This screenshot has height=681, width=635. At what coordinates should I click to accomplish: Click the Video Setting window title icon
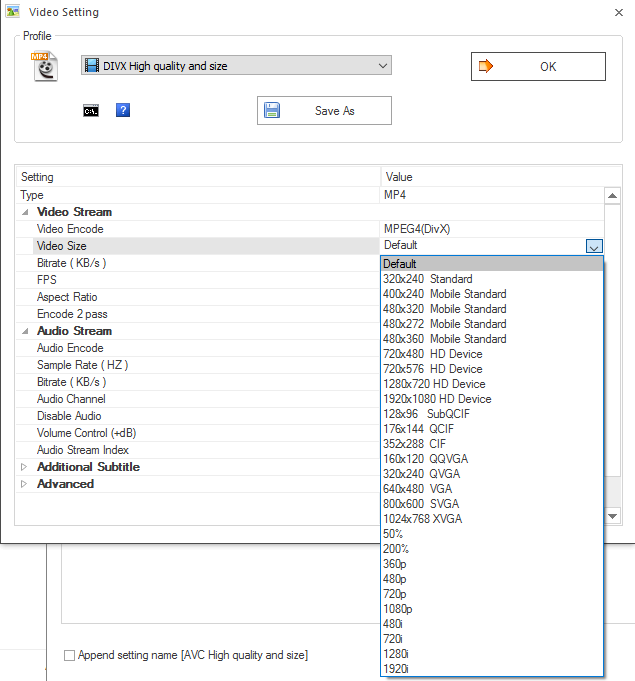pos(13,12)
